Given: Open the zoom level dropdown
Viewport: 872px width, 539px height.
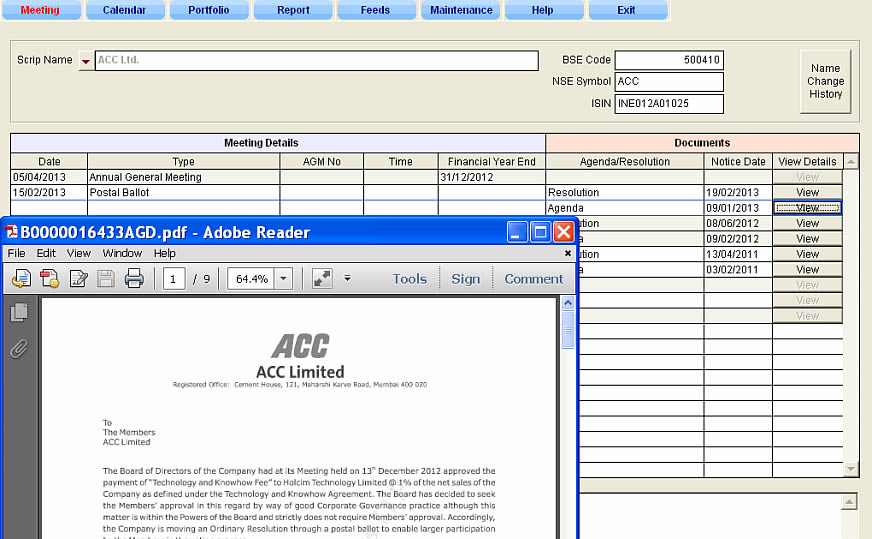Looking at the screenshot, I should click(283, 279).
